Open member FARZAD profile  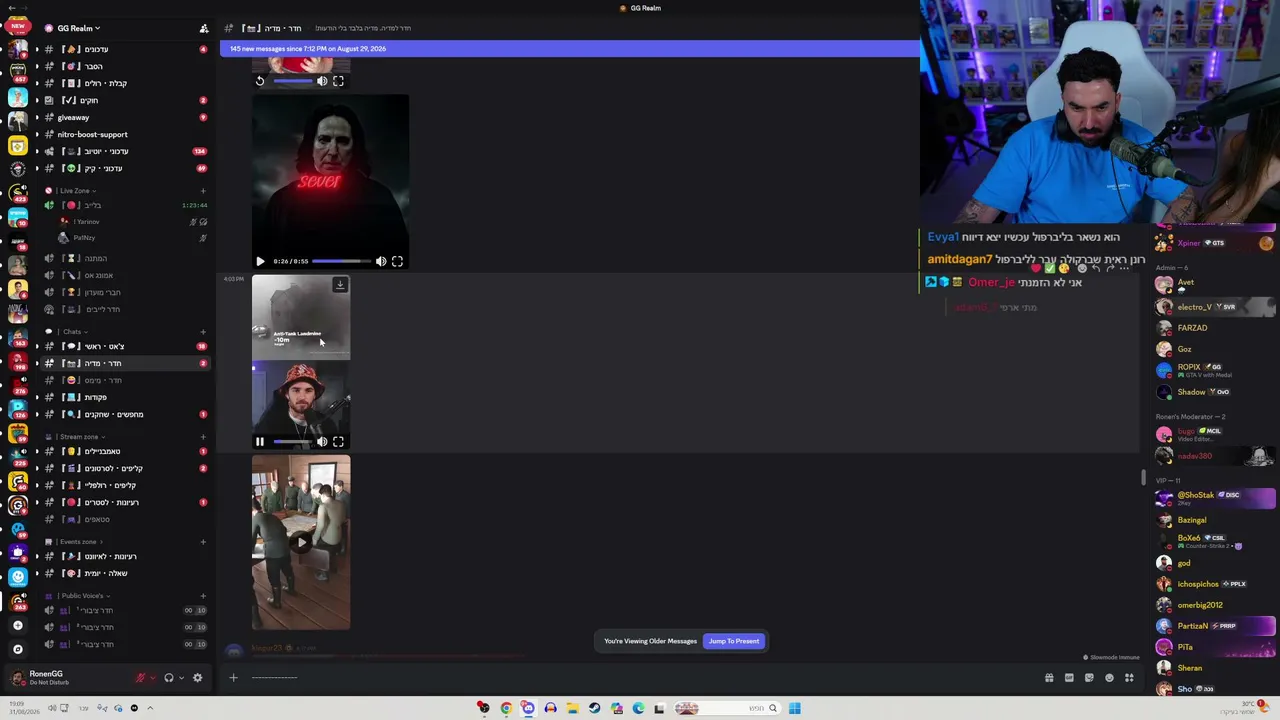[1215, 328]
